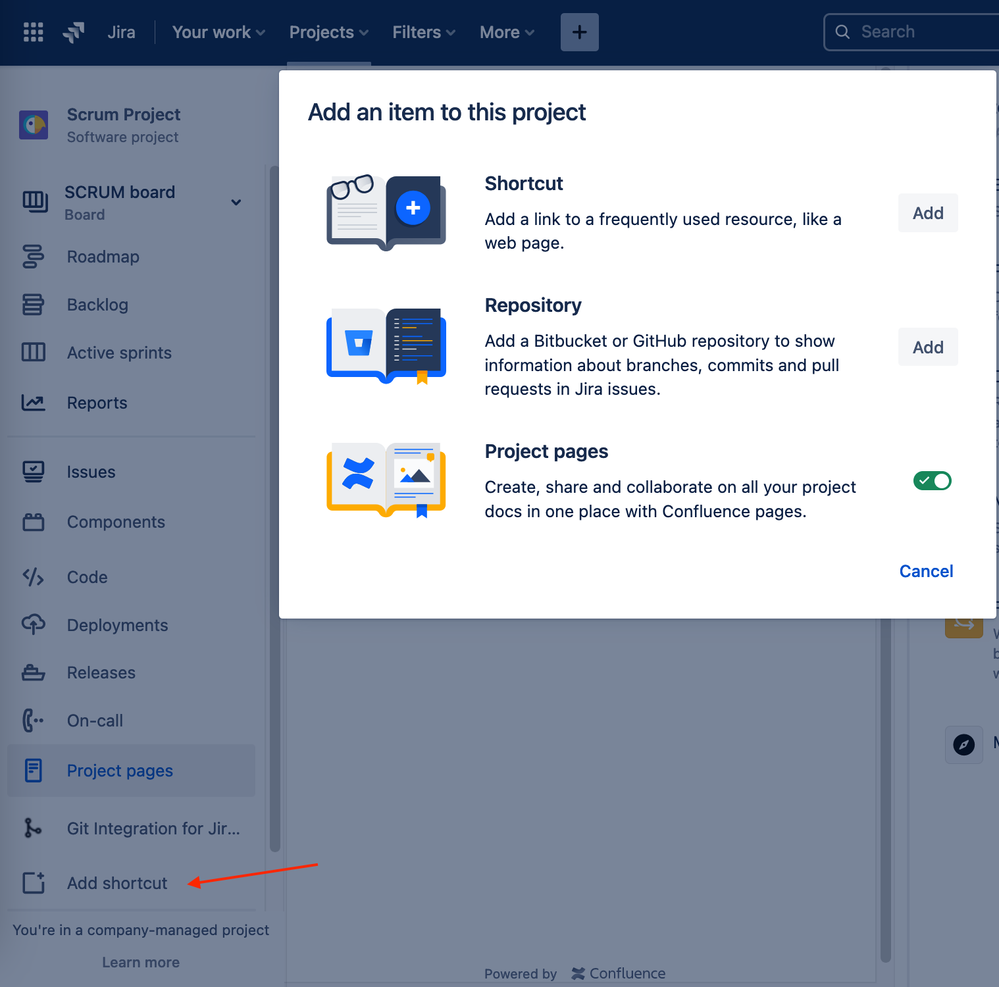Viewport: 999px width, 987px height.
Task: Click the Jira home text link
Action: point(121,32)
